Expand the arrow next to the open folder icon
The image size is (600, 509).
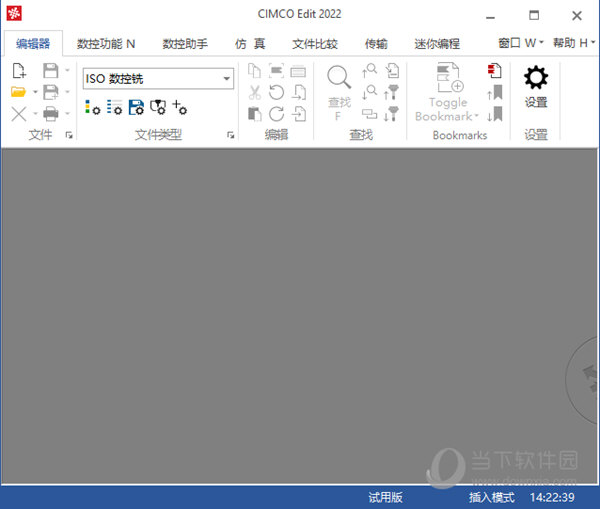35,92
